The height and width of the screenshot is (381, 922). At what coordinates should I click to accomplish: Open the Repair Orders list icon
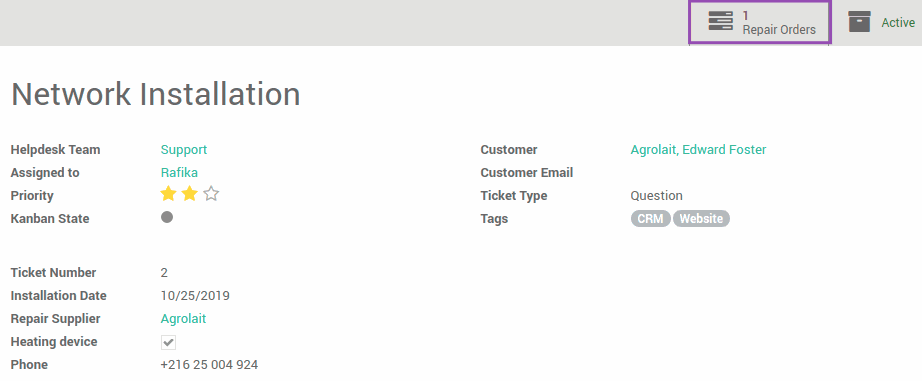point(720,21)
